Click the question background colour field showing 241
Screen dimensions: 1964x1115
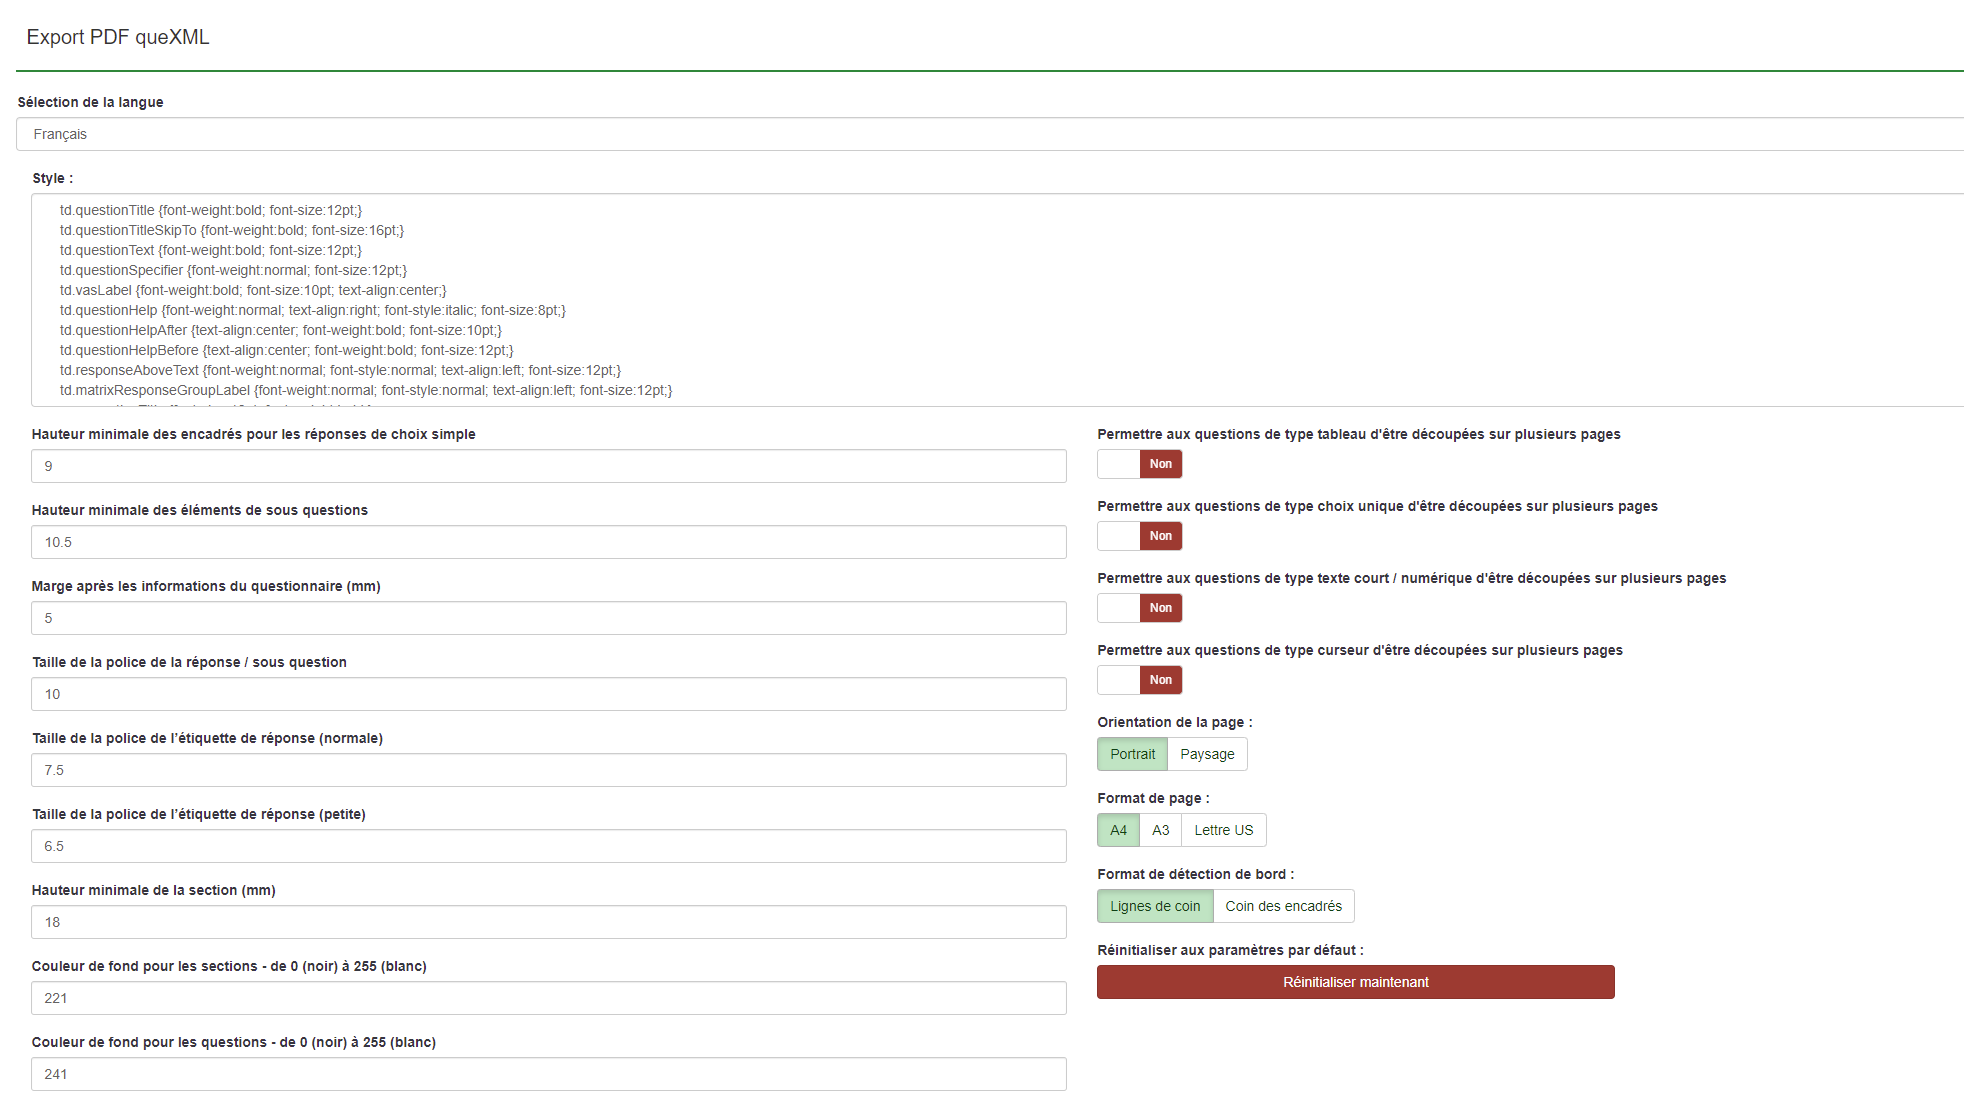[548, 1074]
